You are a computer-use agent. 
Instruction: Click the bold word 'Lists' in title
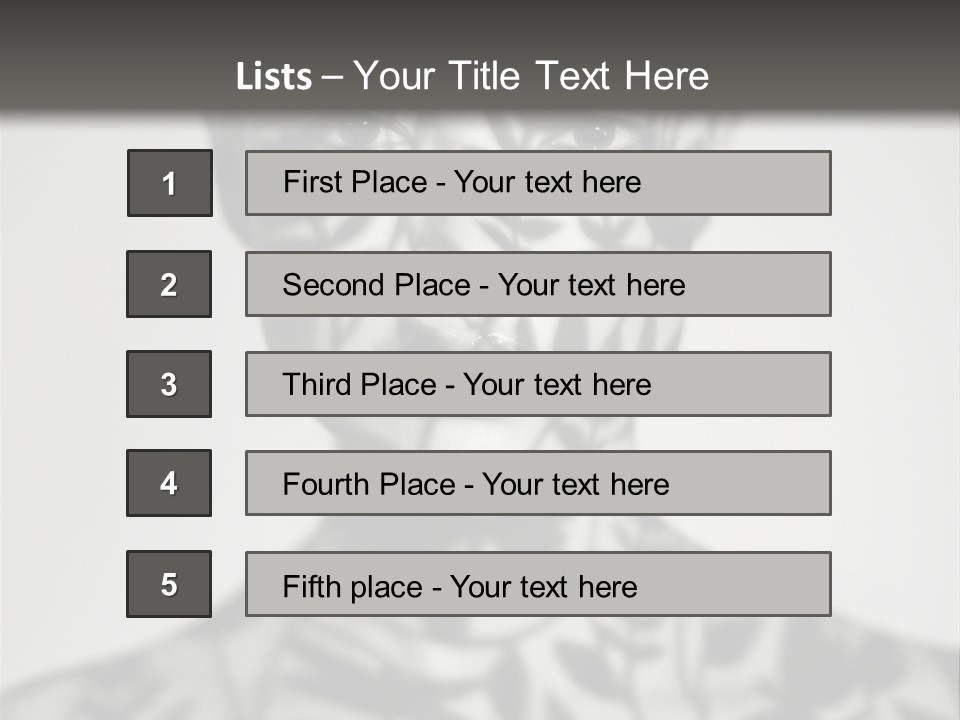coord(273,77)
